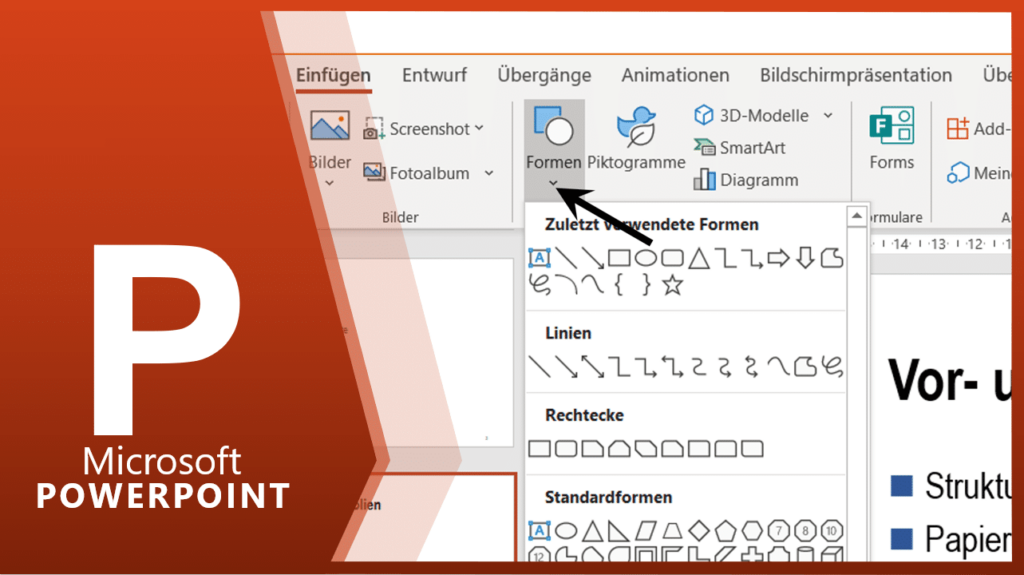
Task: Select hexagon under Standardformen
Action: [x=752, y=531]
